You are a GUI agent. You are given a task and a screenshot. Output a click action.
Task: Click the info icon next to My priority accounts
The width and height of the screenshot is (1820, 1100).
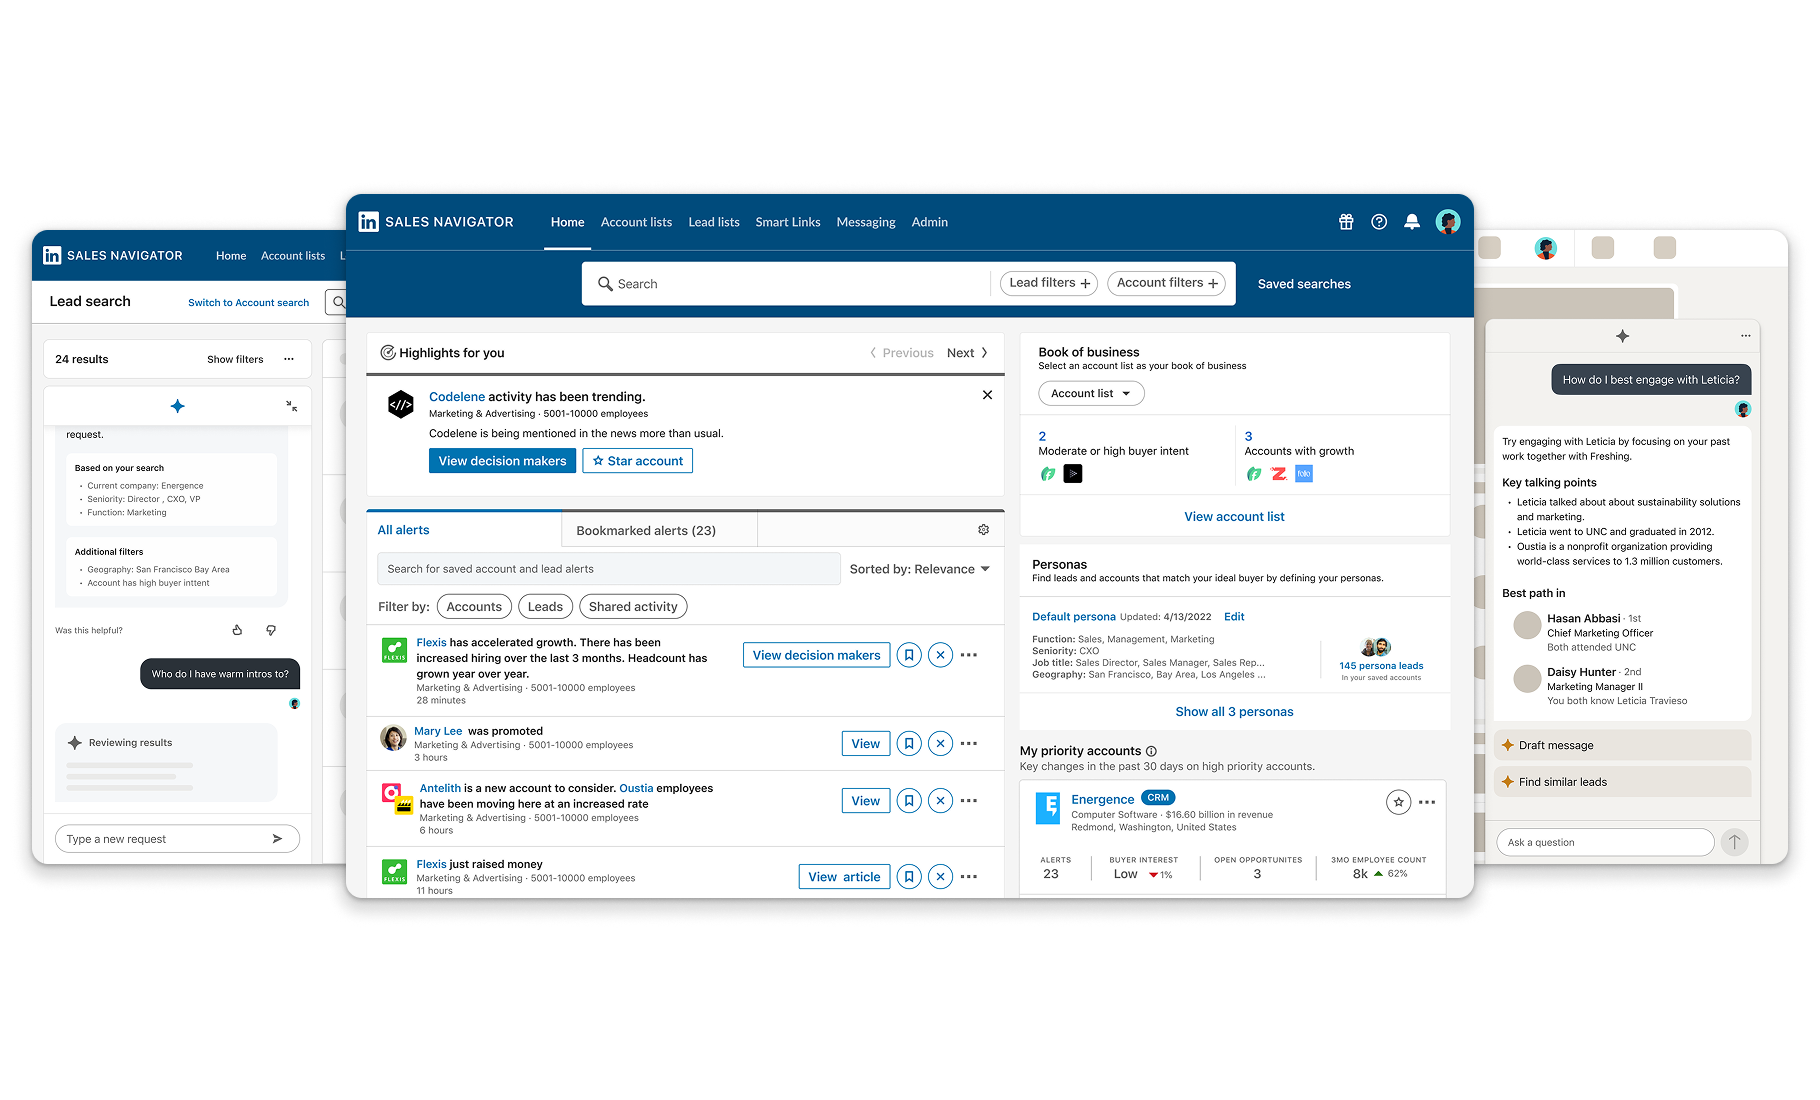pos(1151,751)
